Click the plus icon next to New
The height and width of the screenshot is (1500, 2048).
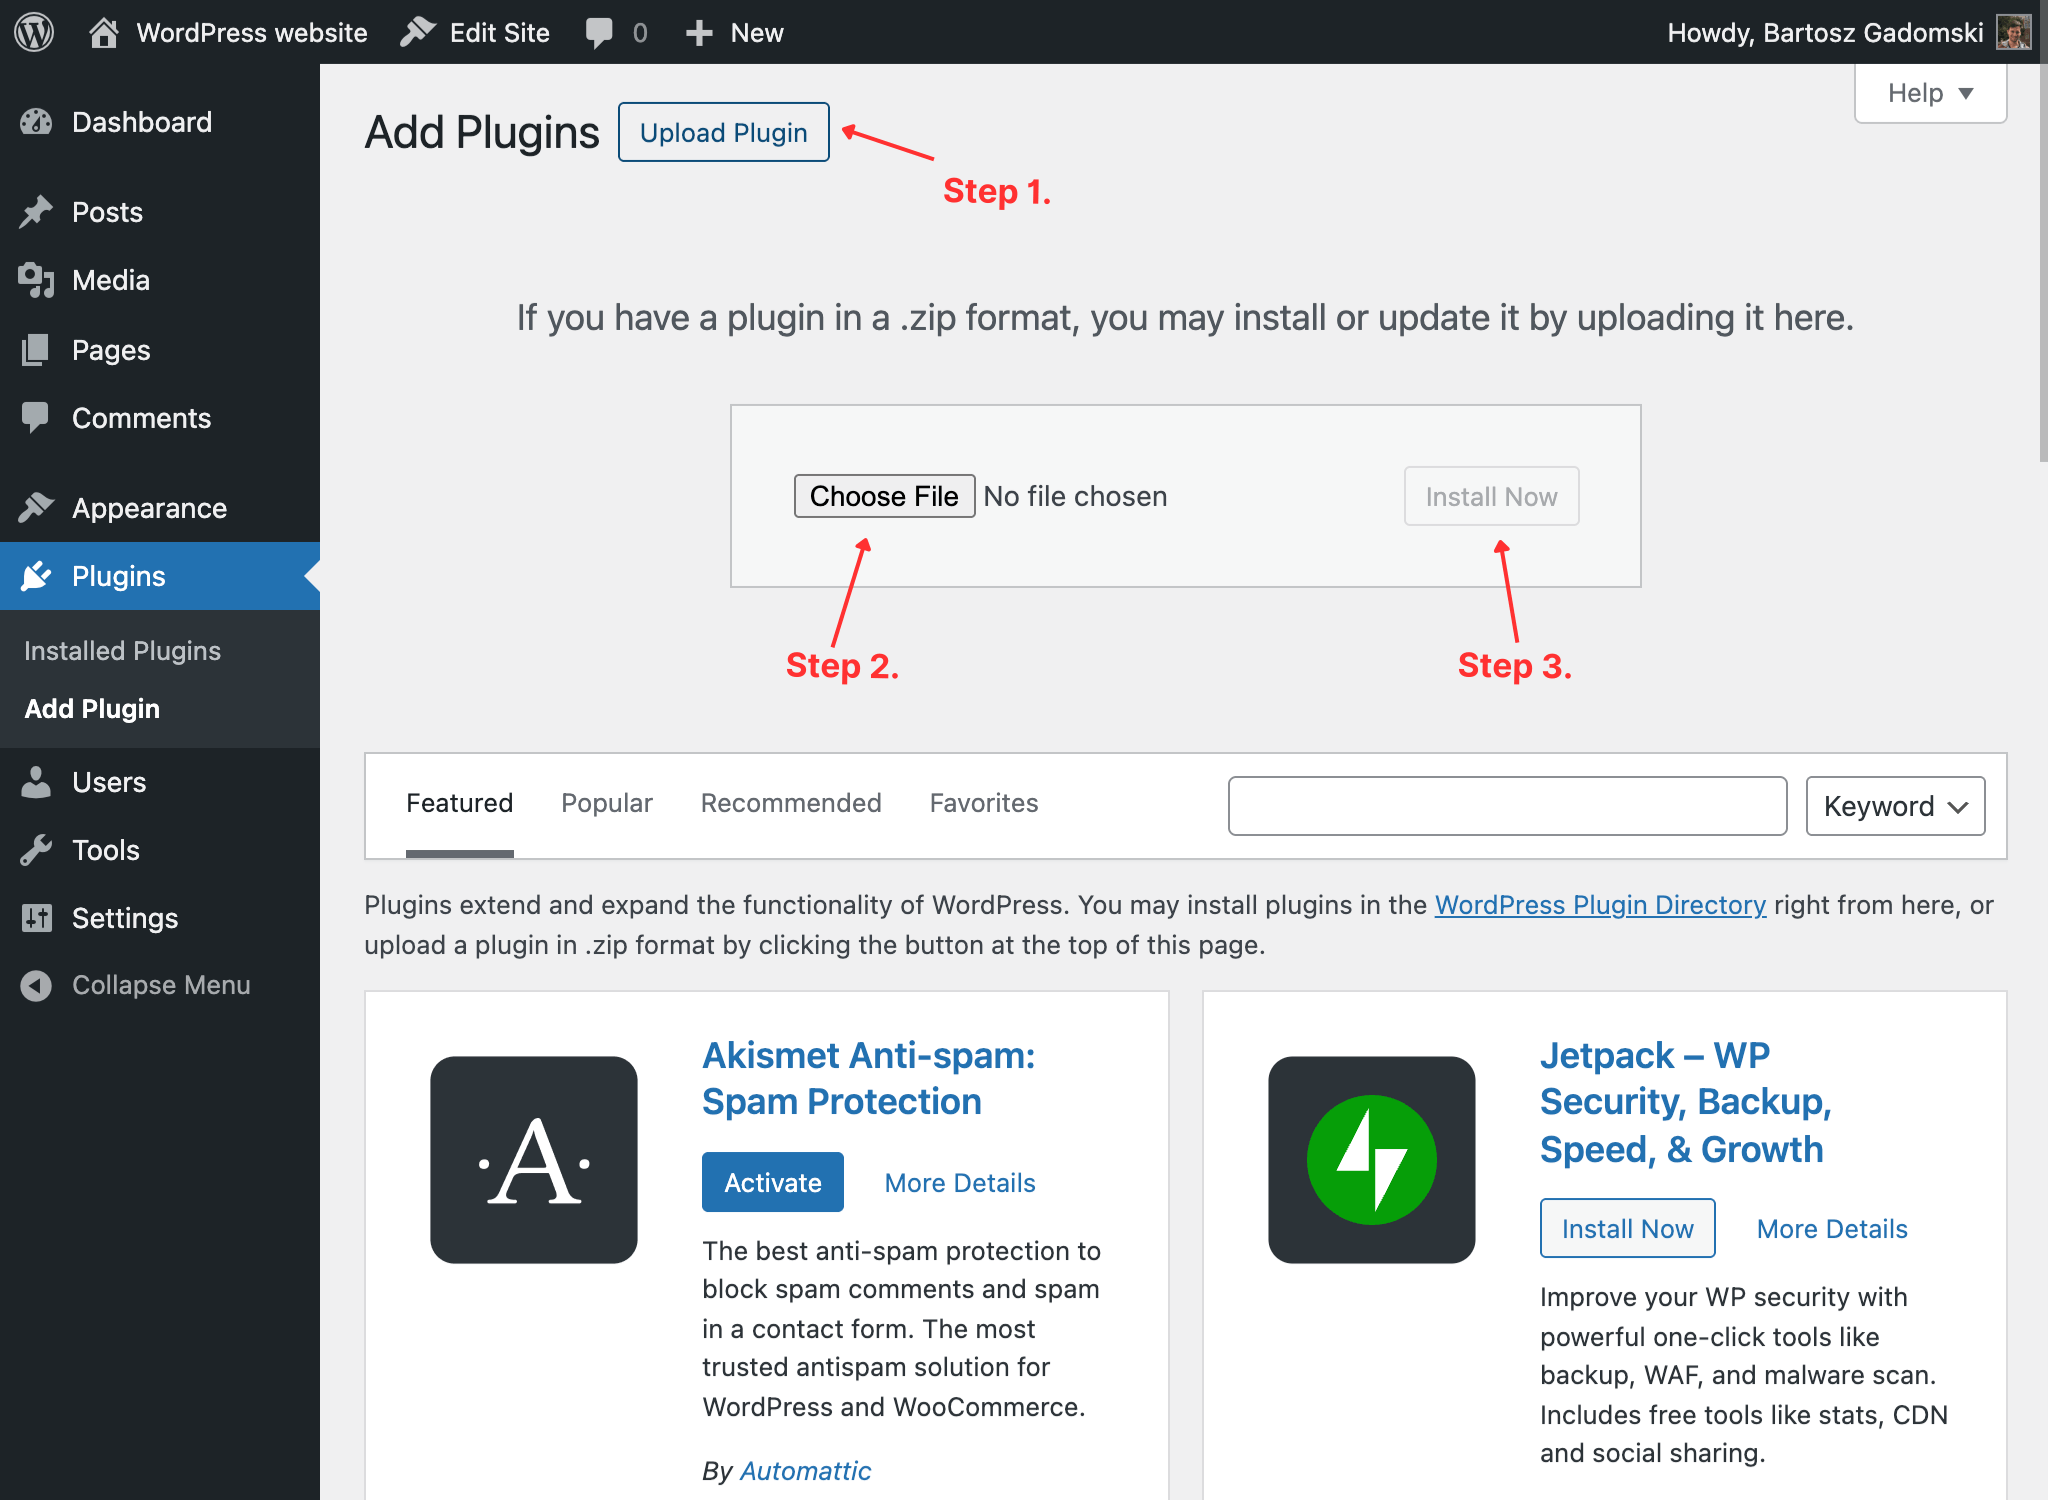tap(699, 33)
